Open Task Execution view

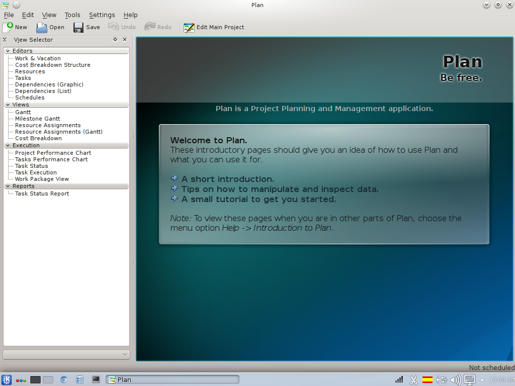pos(36,172)
